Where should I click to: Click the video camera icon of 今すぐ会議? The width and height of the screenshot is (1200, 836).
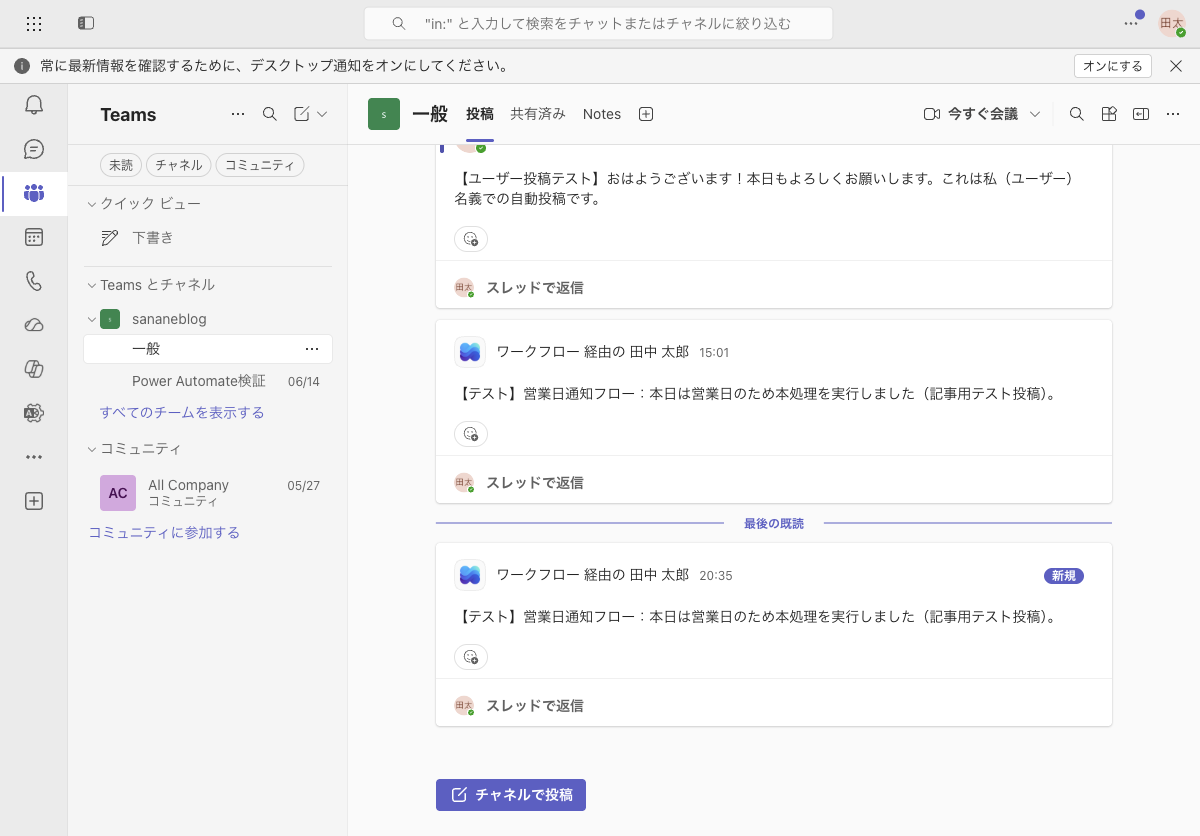click(932, 114)
